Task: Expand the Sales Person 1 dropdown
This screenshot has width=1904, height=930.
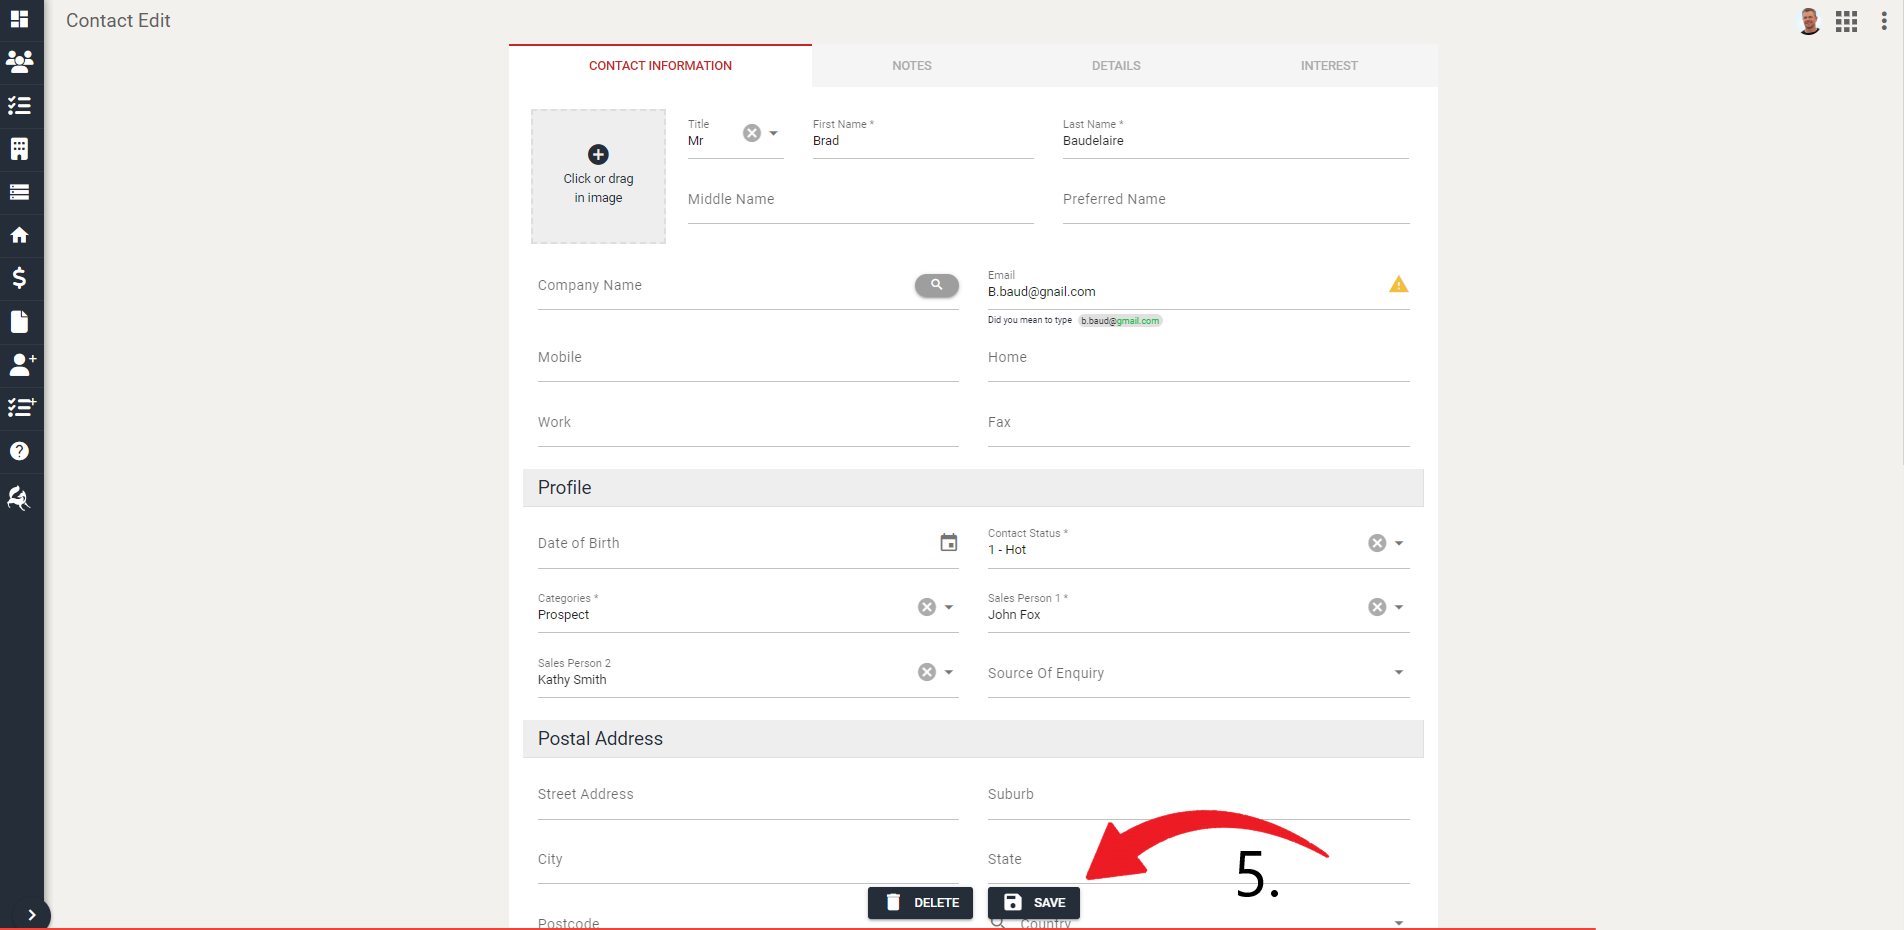Action: 1398,606
